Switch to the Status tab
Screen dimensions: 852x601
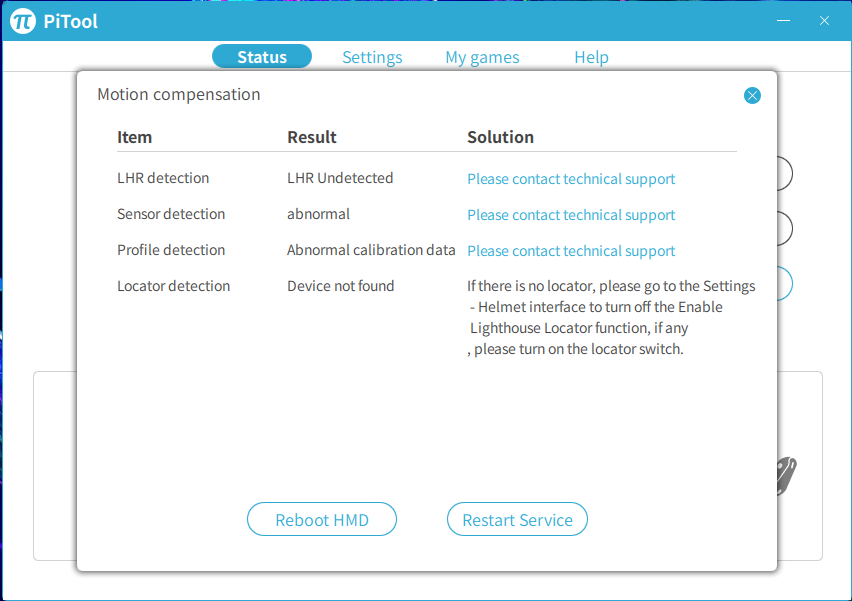coord(262,57)
